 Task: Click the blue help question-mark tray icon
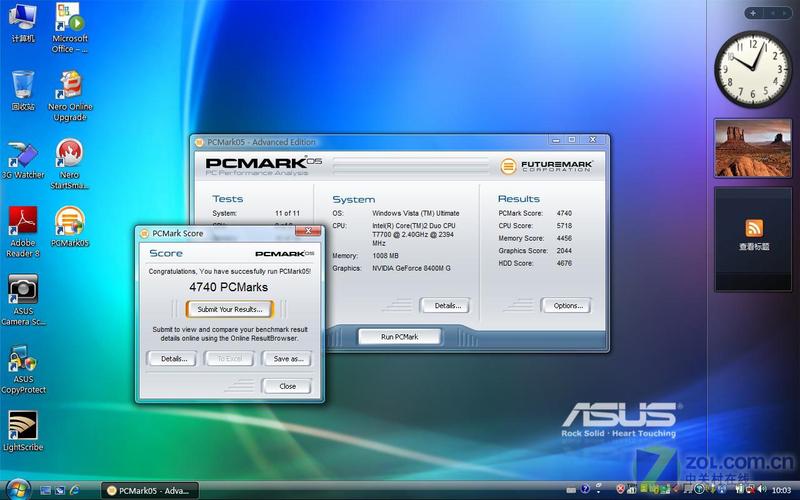(585, 489)
